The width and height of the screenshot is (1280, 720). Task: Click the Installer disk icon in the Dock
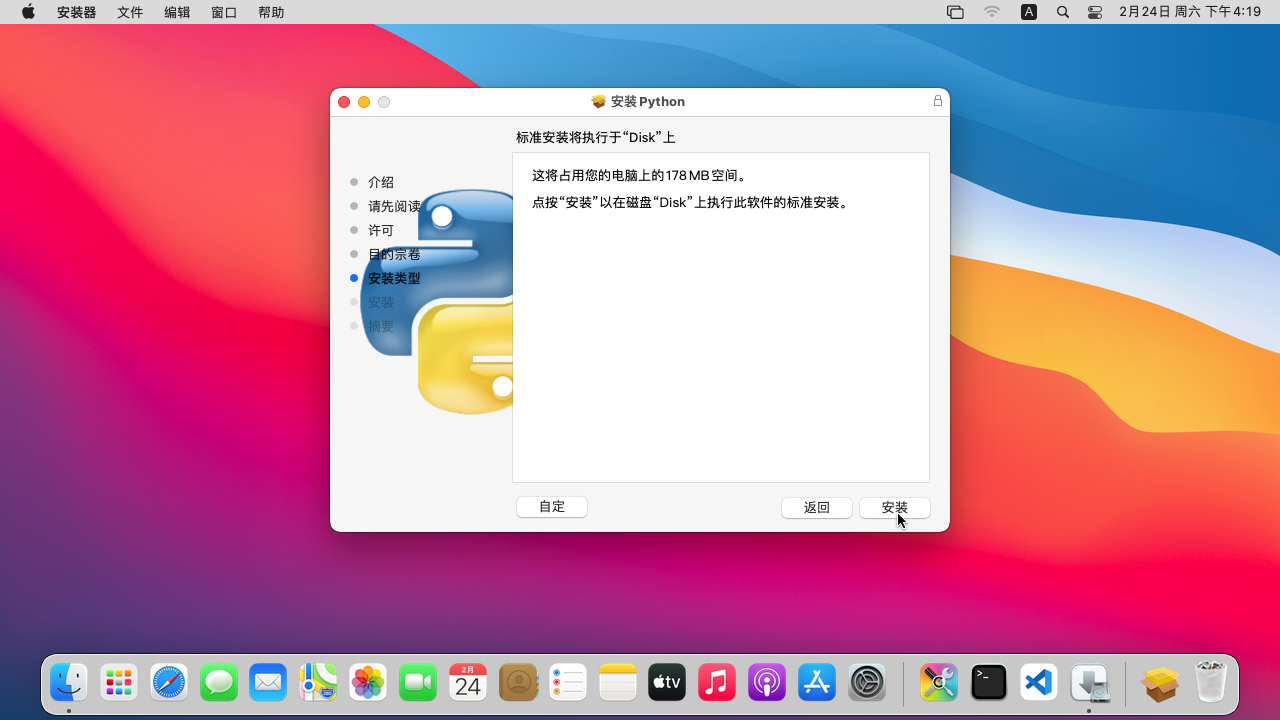(x=1089, y=683)
